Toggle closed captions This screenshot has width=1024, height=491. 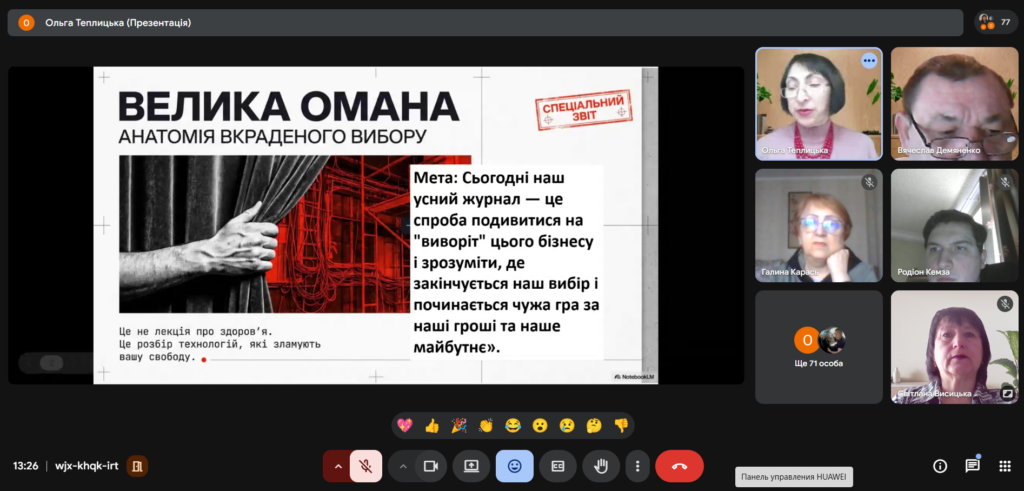[558, 466]
